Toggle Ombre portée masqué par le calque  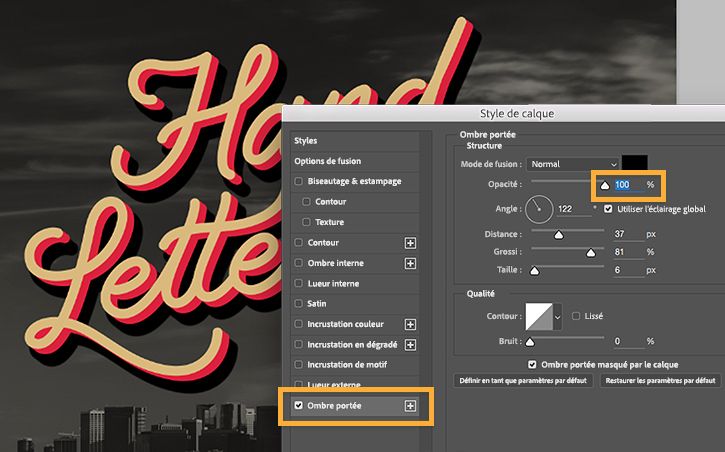[532, 365]
